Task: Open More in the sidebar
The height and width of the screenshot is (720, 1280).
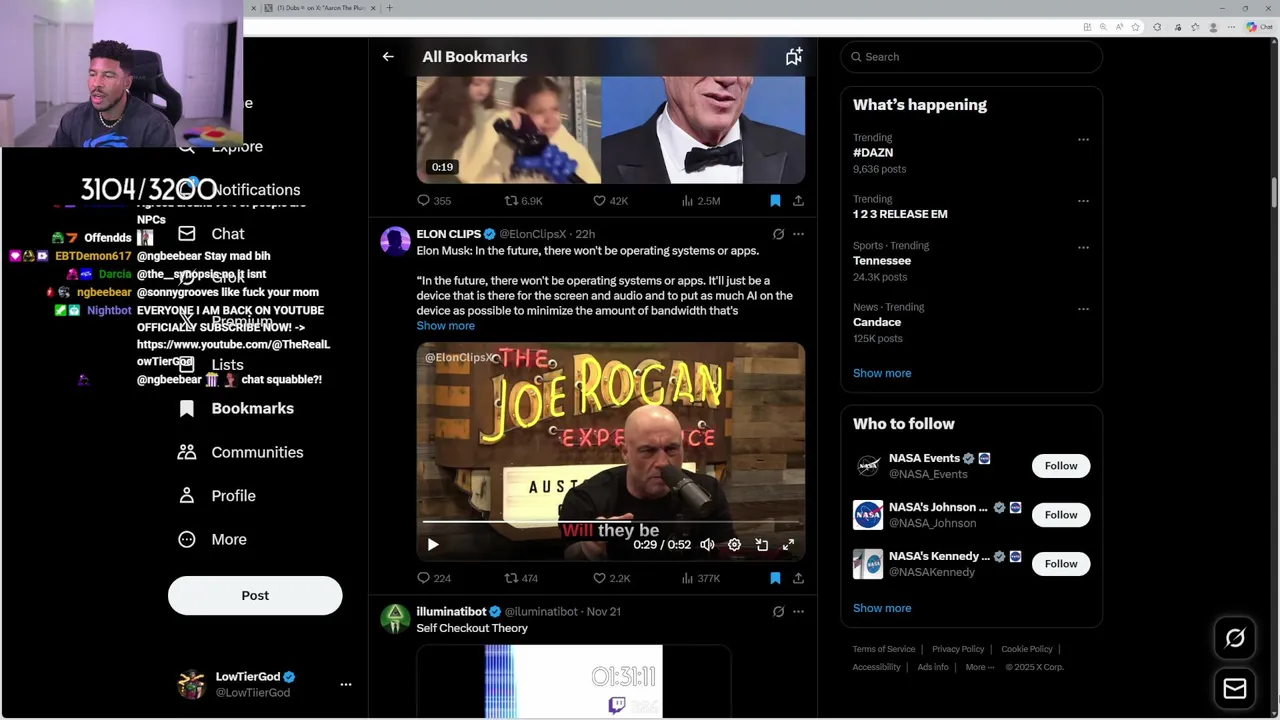Action: pyautogui.click(x=213, y=540)
